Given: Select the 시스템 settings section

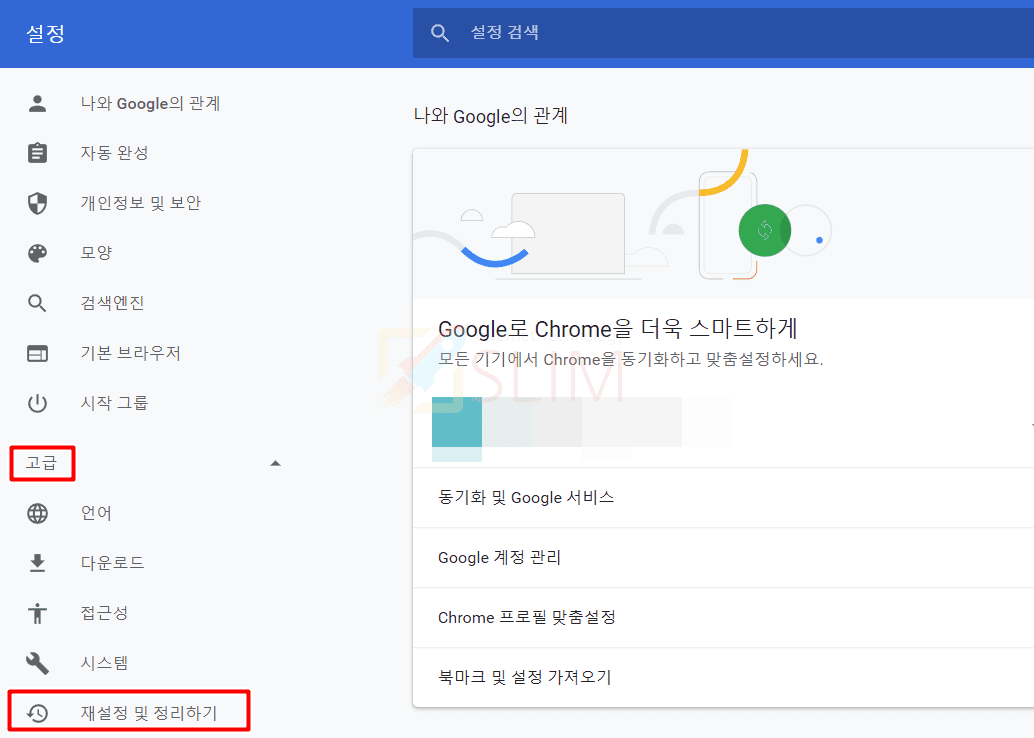Looking at the screenshot, I should [104, 663].
